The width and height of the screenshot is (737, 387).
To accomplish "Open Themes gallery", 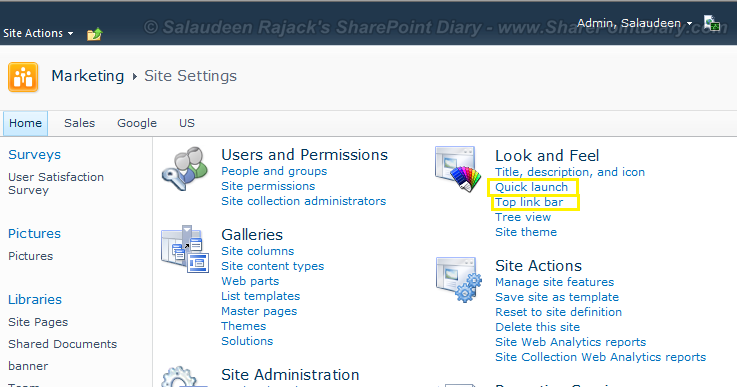I will pos(243,326).
